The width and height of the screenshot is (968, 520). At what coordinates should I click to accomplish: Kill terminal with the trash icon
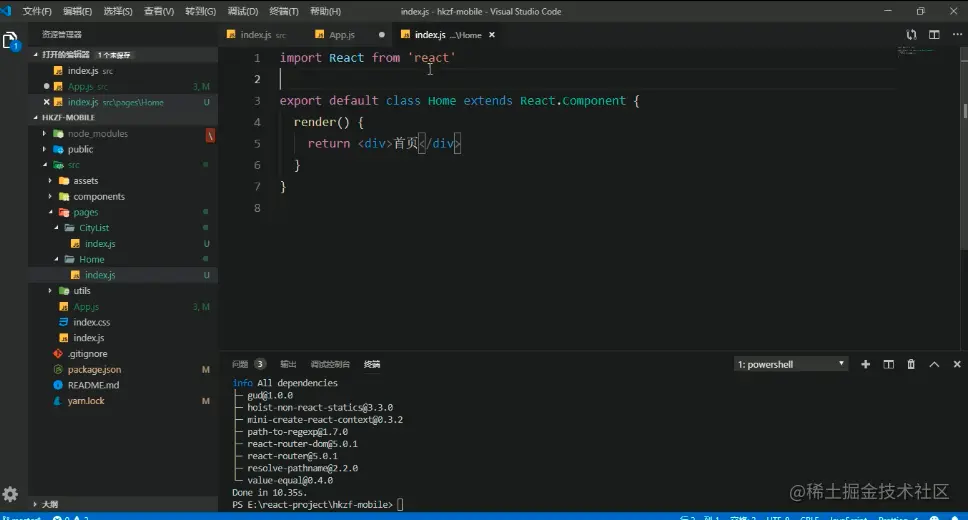coord(911,364)
